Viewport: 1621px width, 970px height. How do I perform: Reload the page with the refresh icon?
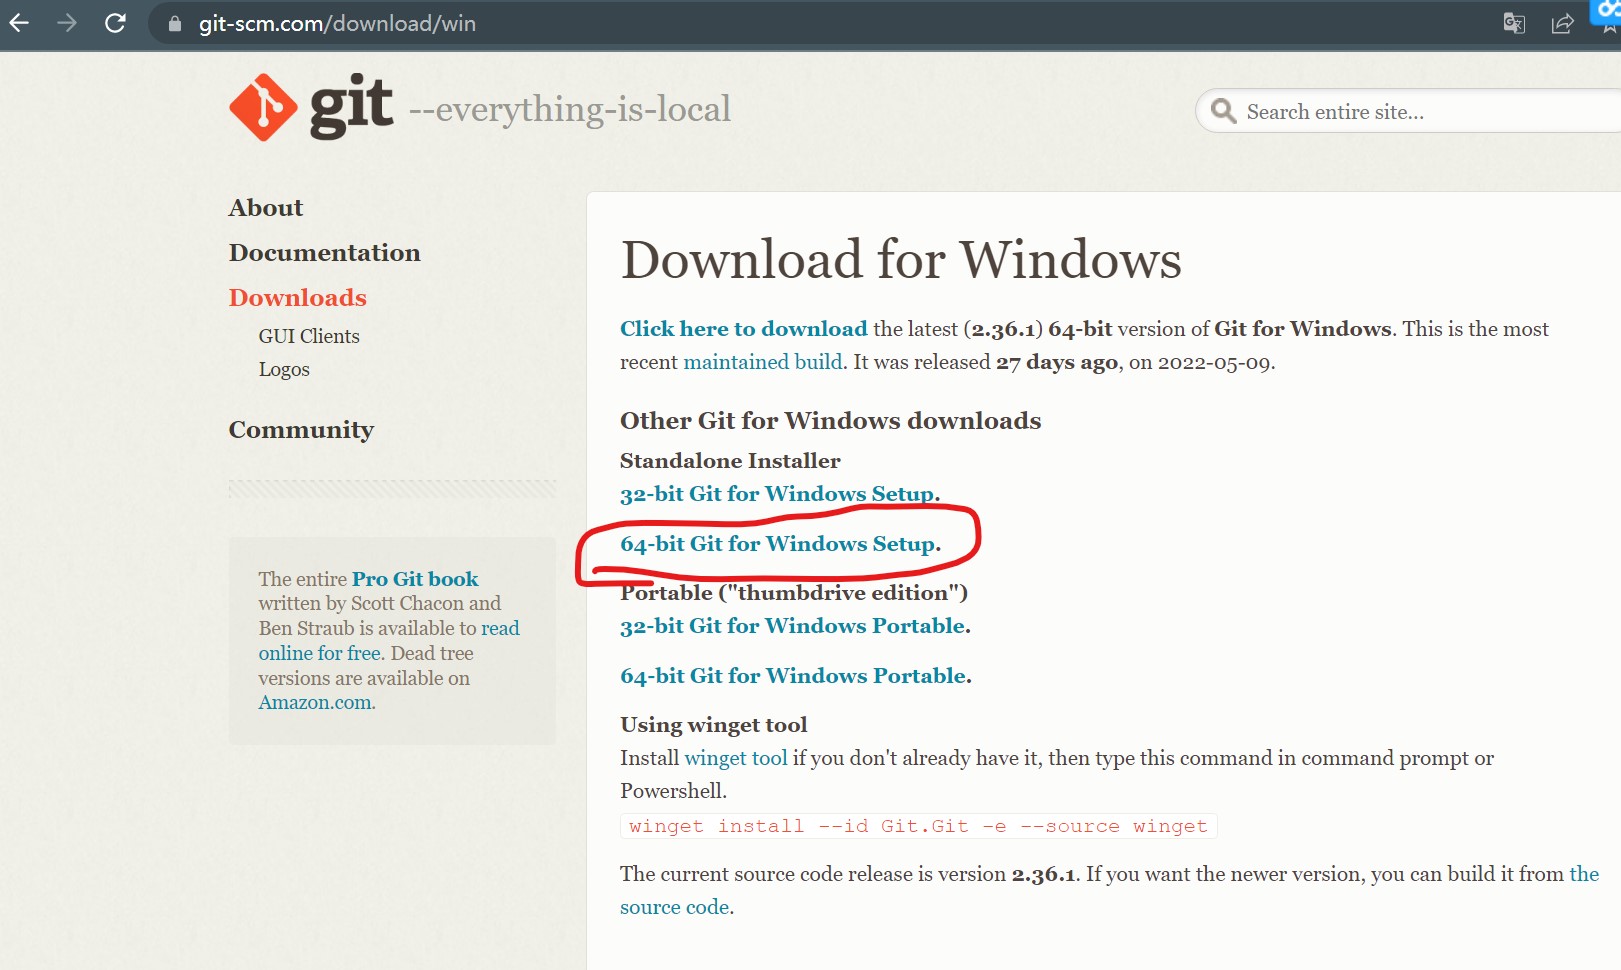click(x=115, y=23)
